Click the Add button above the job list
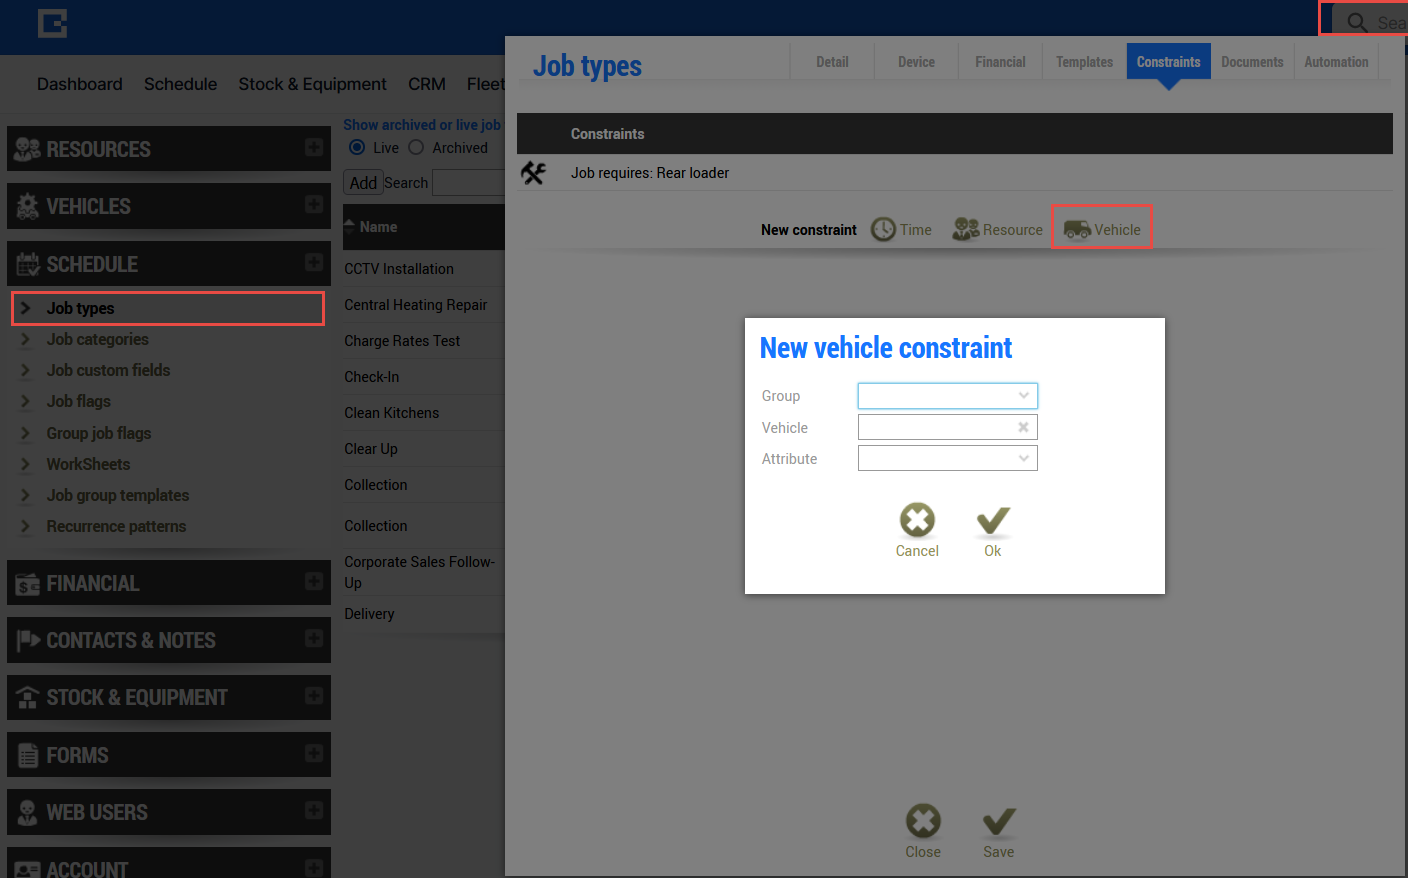Image resolution: width=1408 pixels, height=878 pixels. 363,183
